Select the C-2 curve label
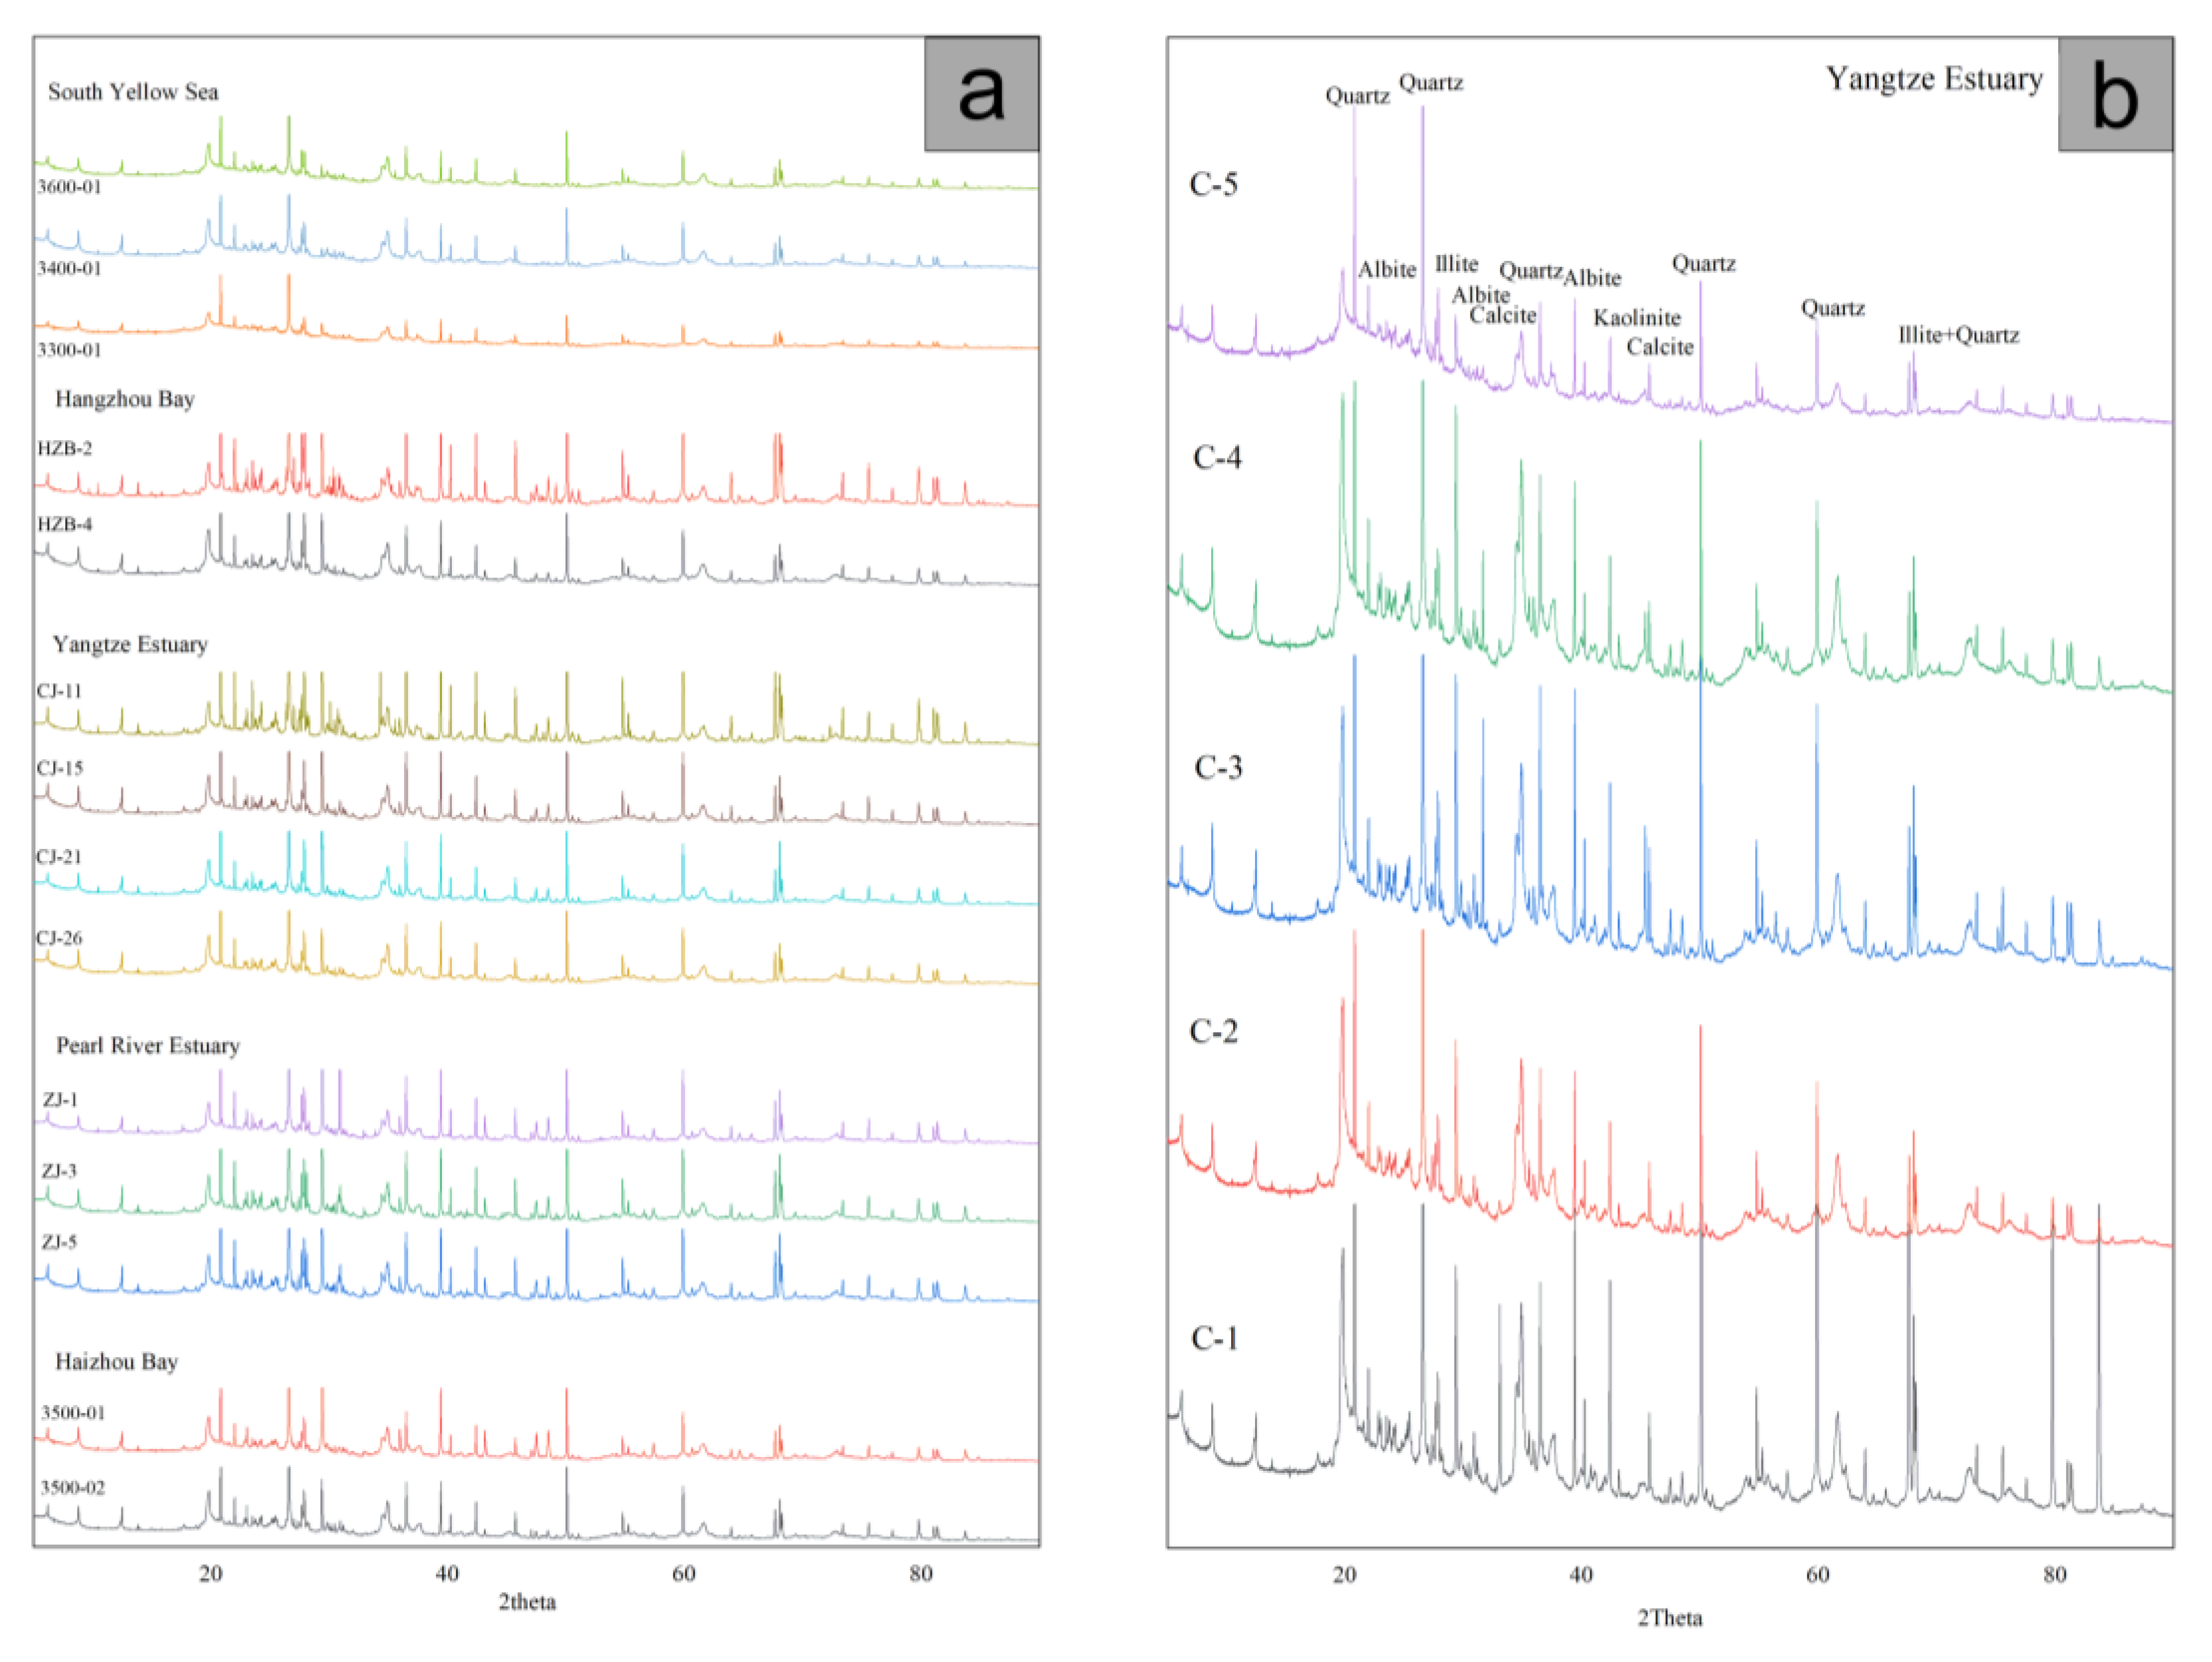This screenshot has height=1662, width=2212. [x=1214, y=1032]
